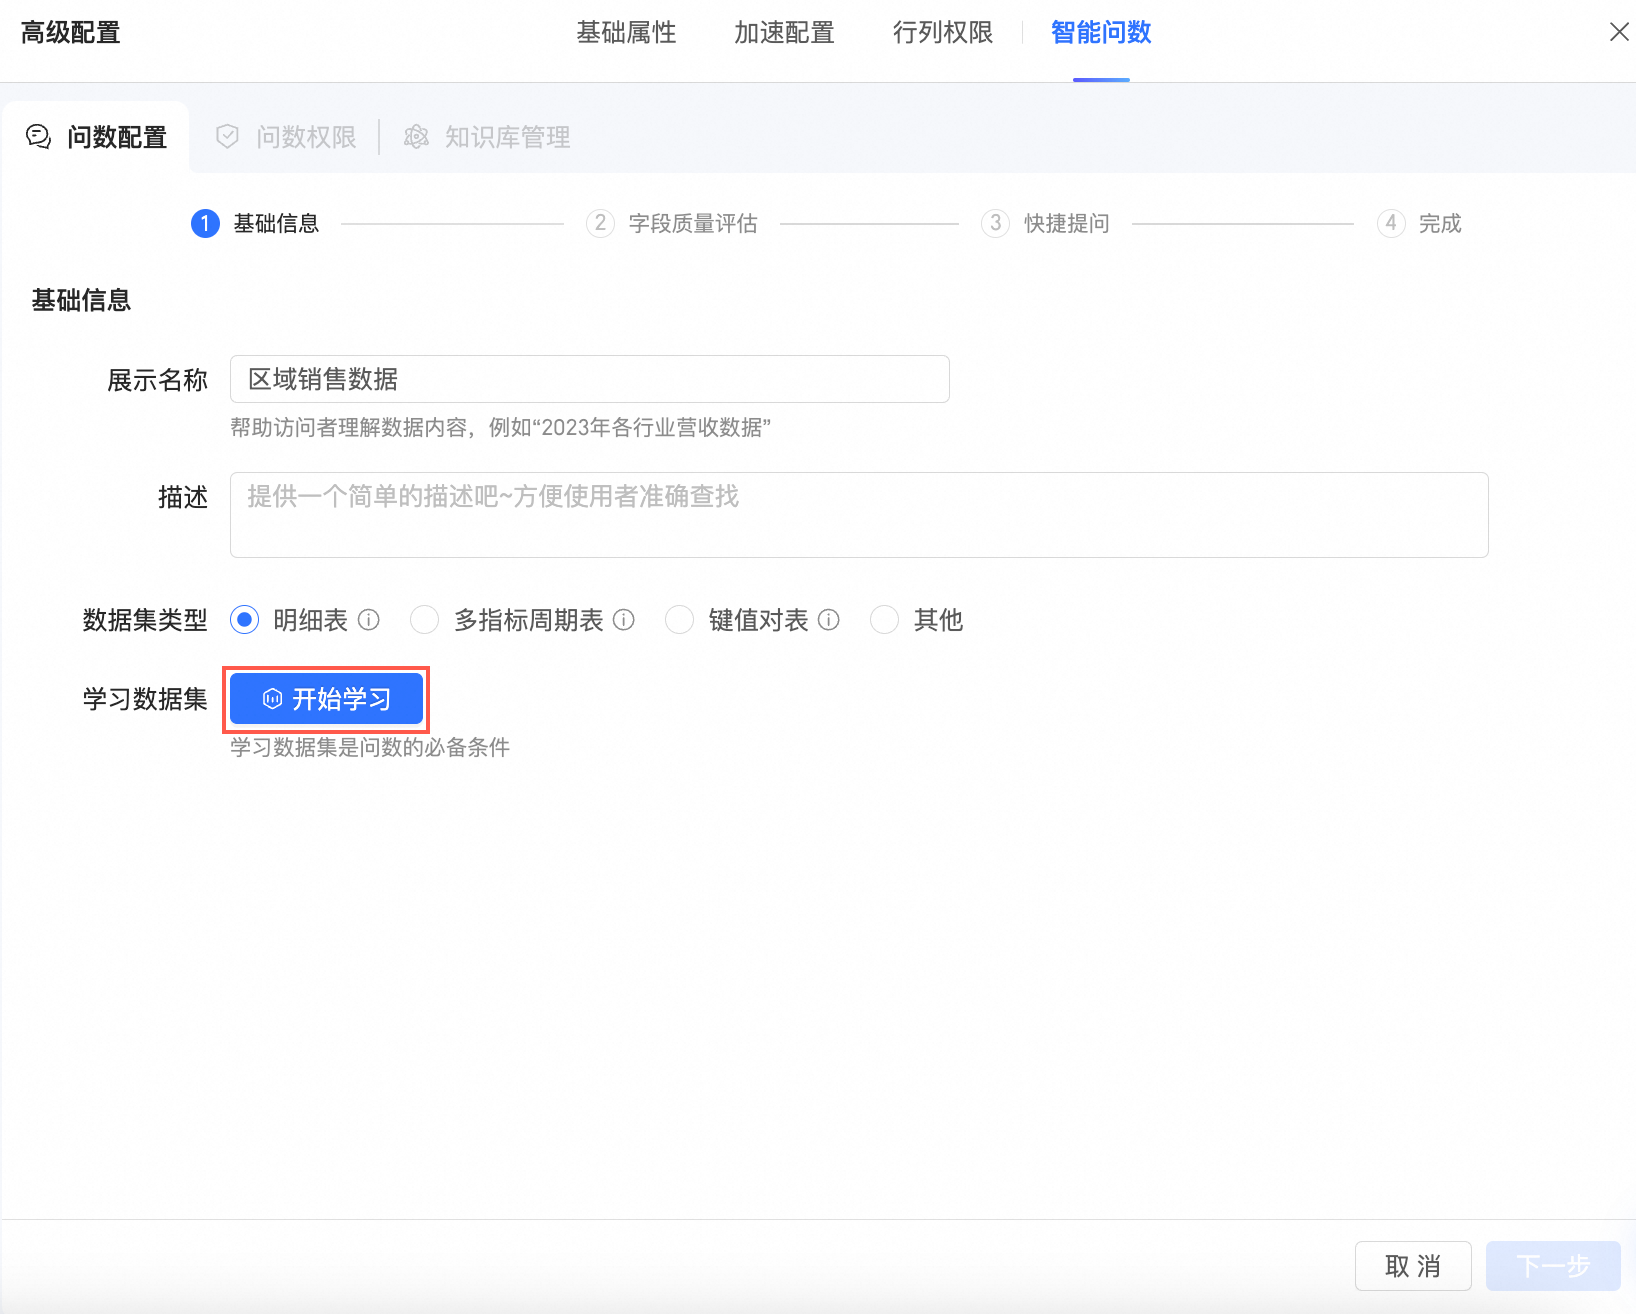
Task: Select the 键值对表 radio button
Action: (x=680, y=620)
